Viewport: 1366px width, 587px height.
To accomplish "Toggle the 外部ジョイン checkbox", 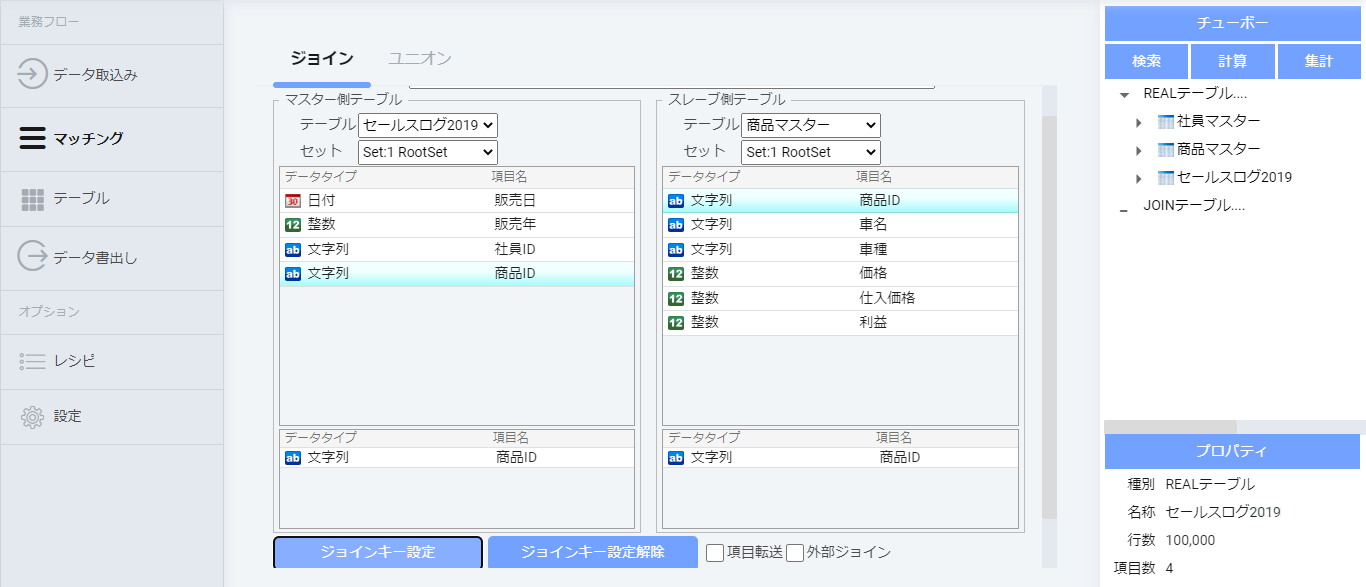I will click(x=795, y=553).
